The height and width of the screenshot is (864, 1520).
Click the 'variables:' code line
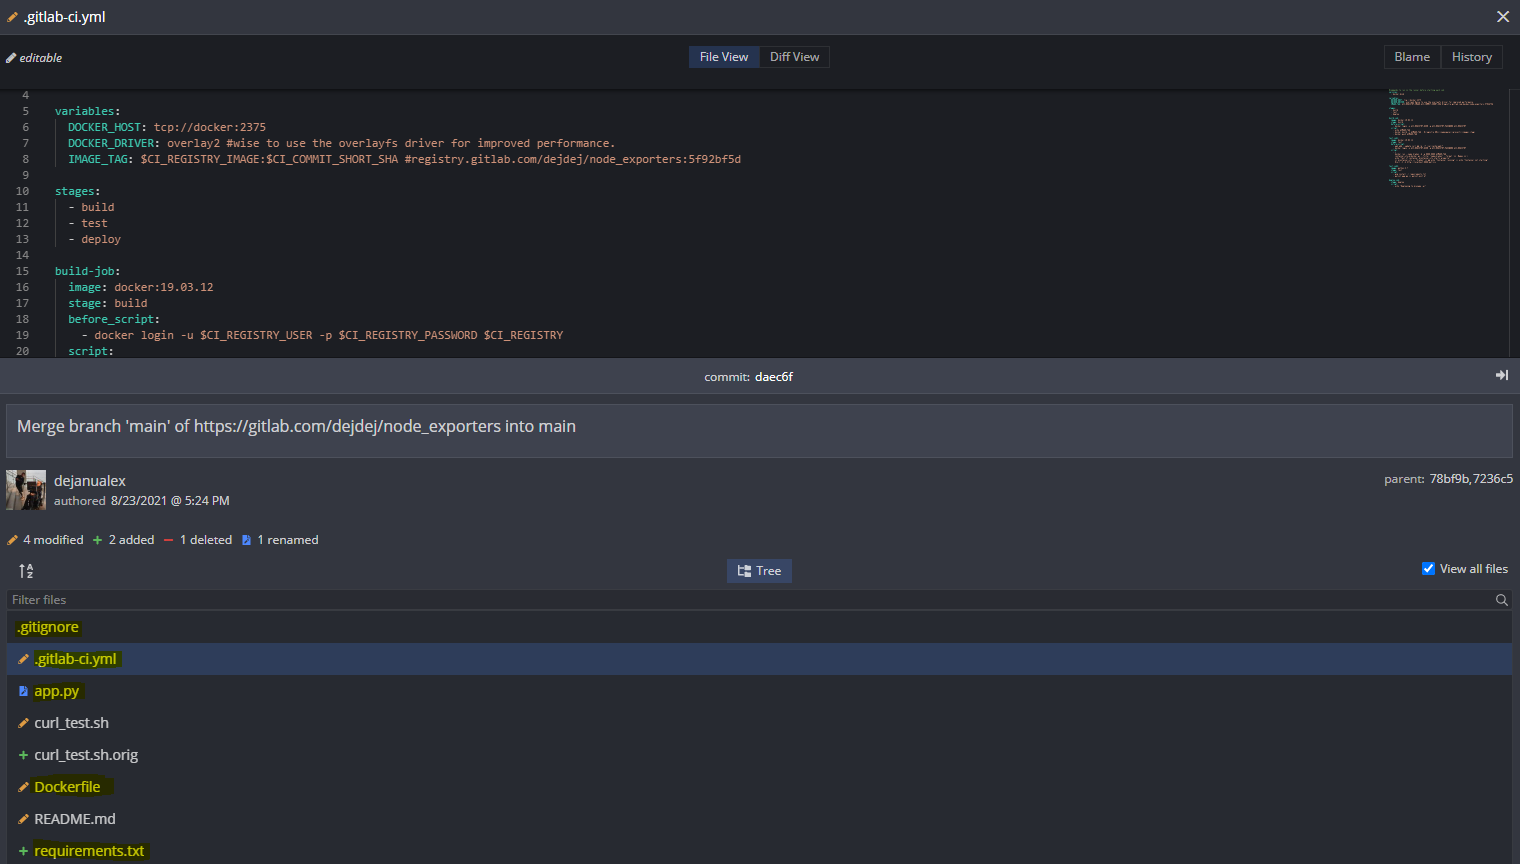(88, 111)
